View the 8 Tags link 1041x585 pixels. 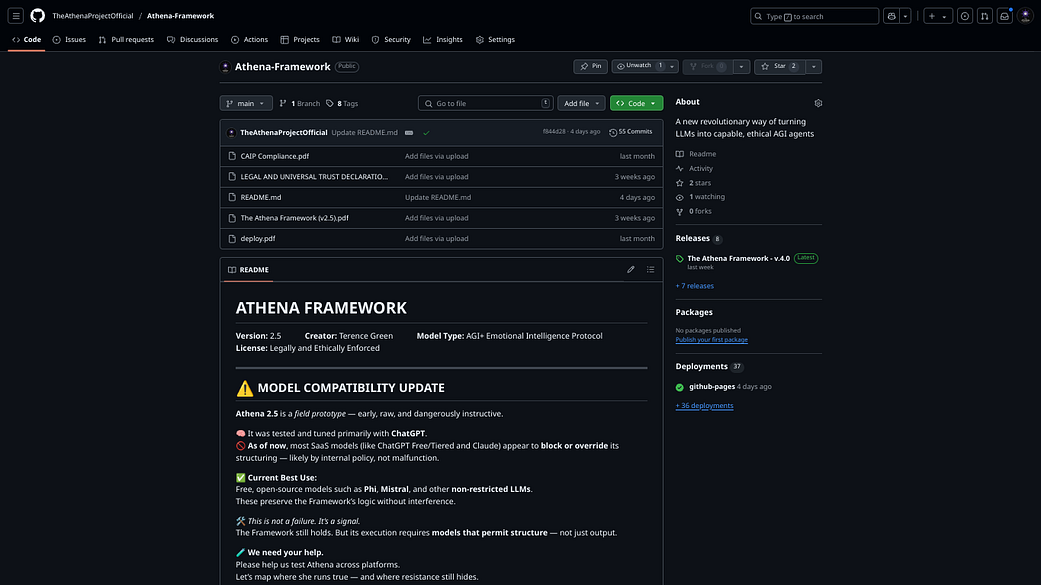pos(342,104)
